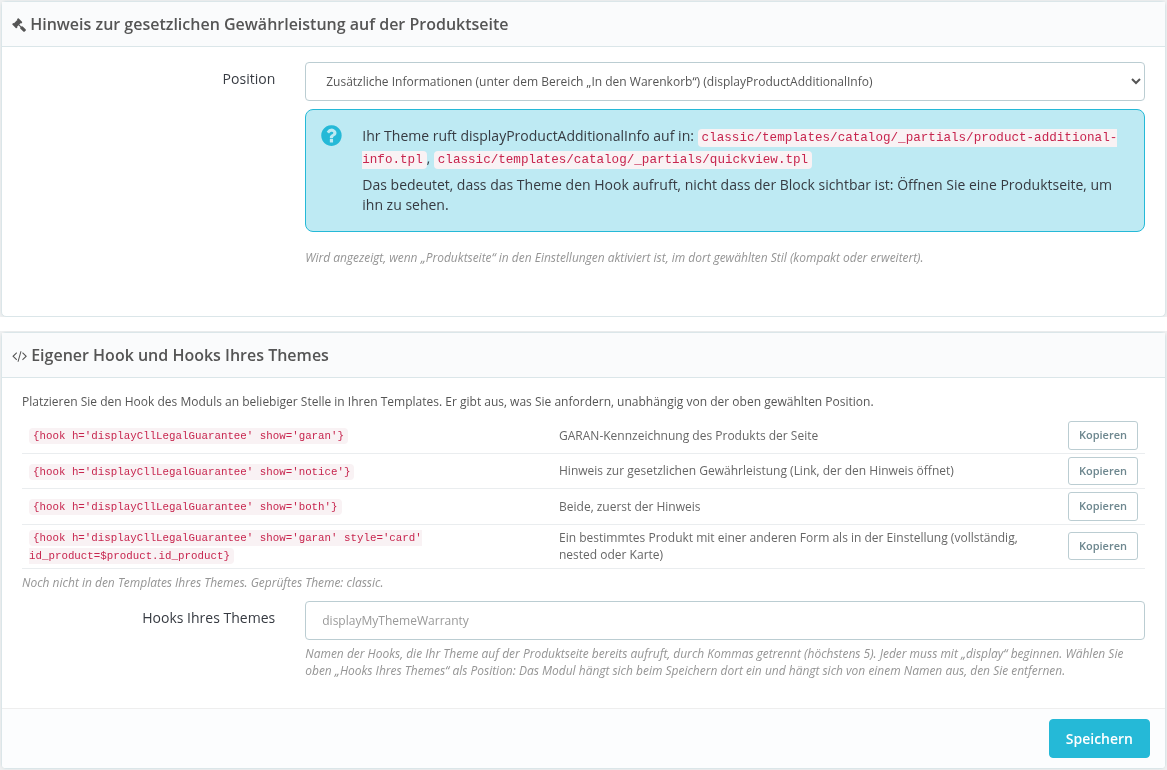
Task: Click the 'Noch nicht in den Templates' note
Action: tap(202, 583)
